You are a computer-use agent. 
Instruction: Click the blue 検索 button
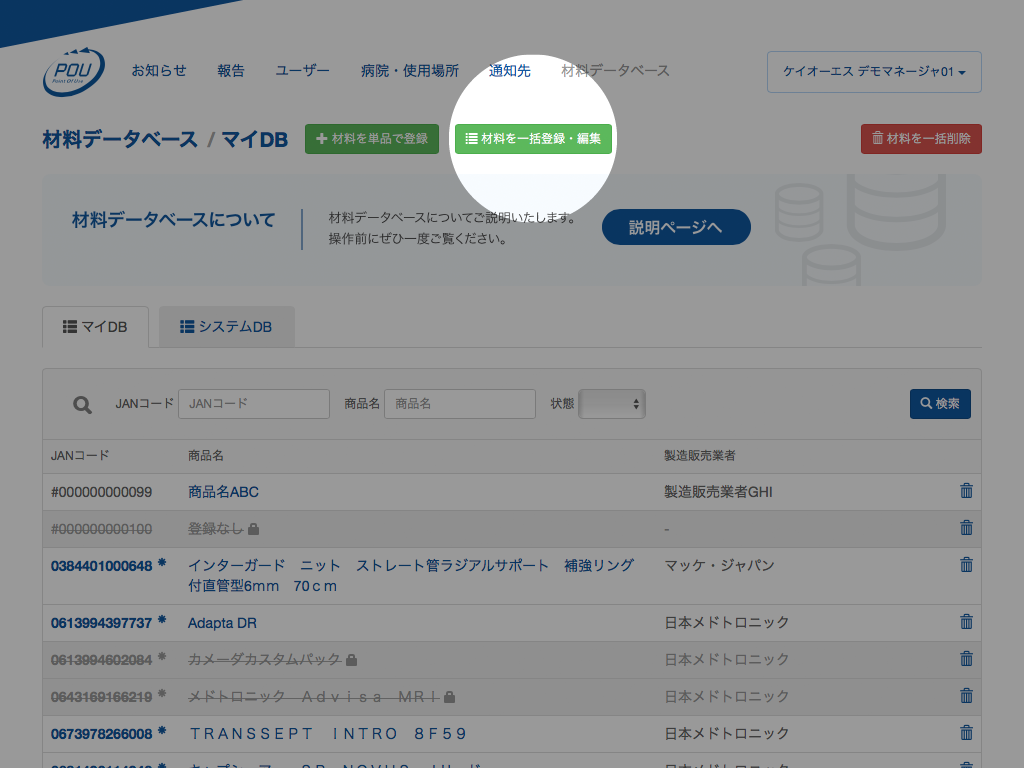(939, 404)
